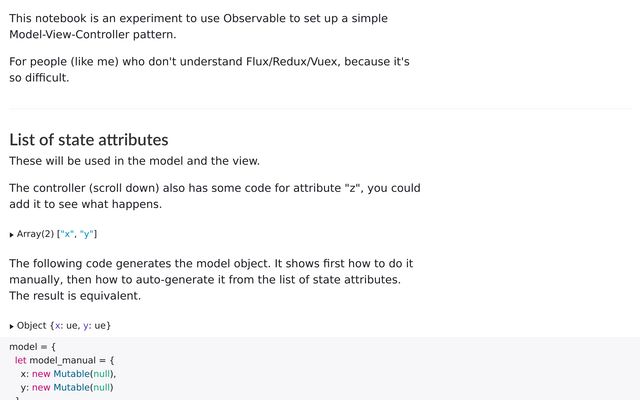The width and height of the screenshot is (640, 400).
Task: Click "These will be used" sentence
Action: click(x=134, y=161)
